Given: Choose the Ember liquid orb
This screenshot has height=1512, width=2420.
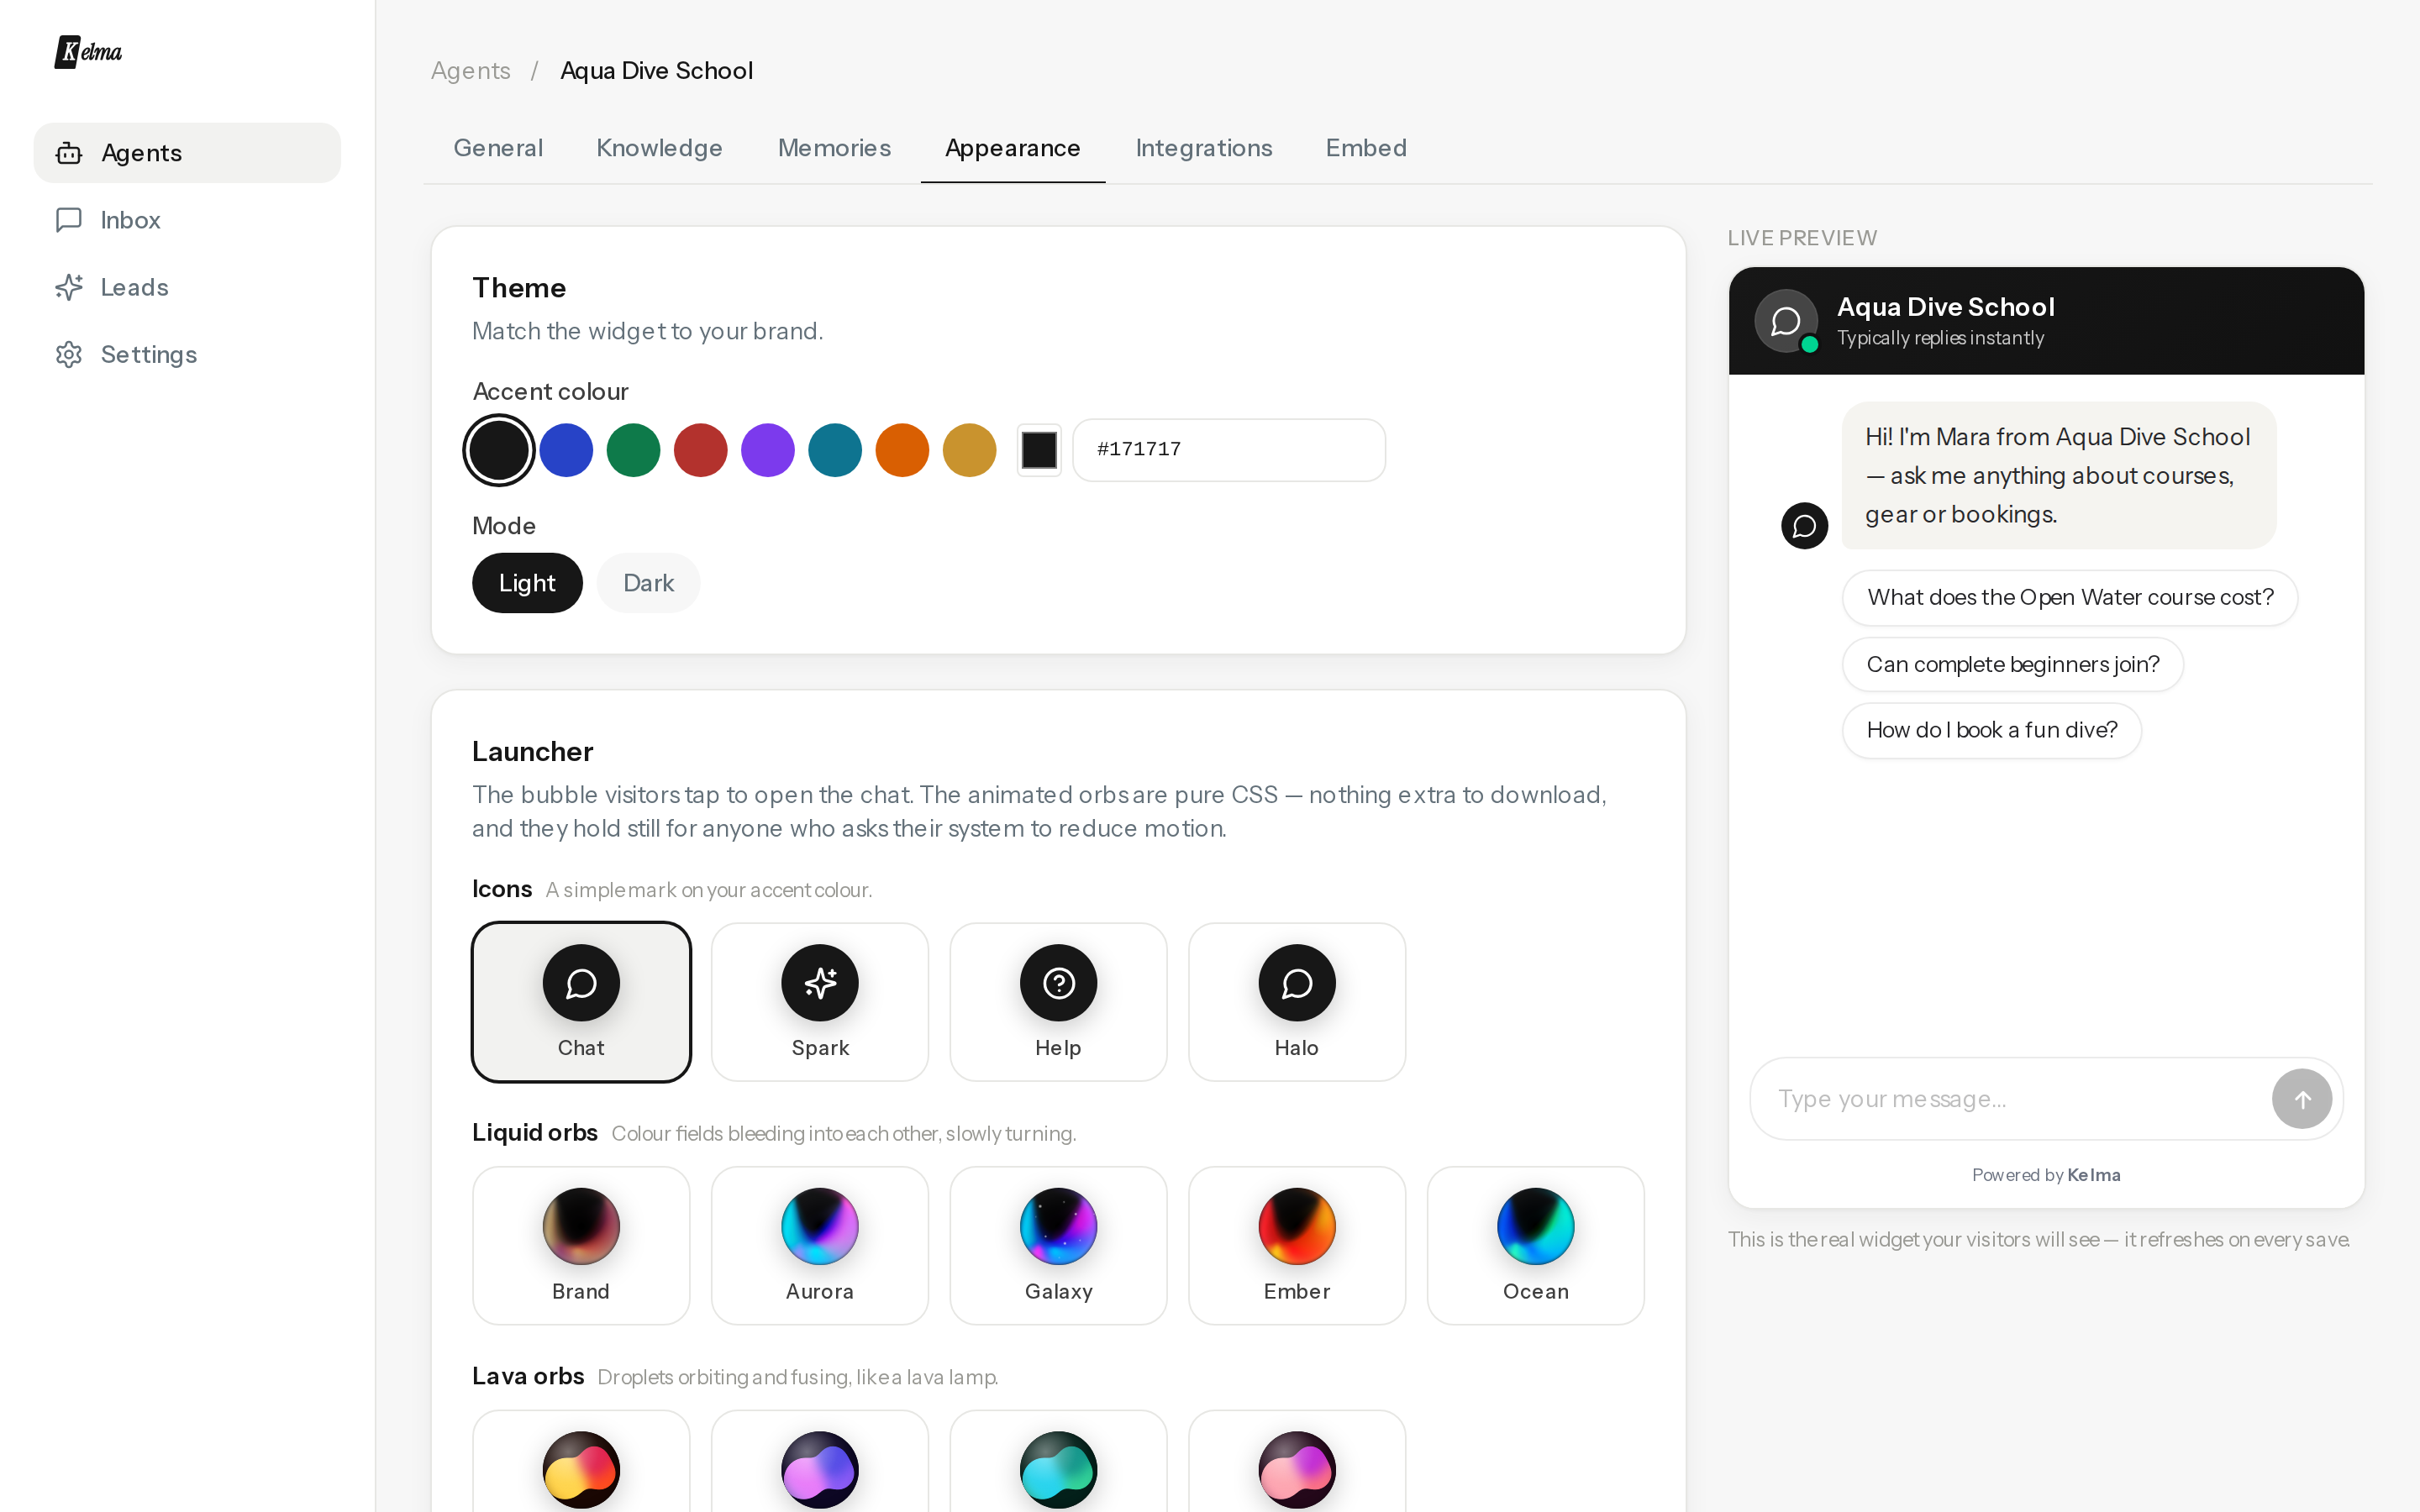Looking at the screenshot, I should (x=1297, y=1245).
